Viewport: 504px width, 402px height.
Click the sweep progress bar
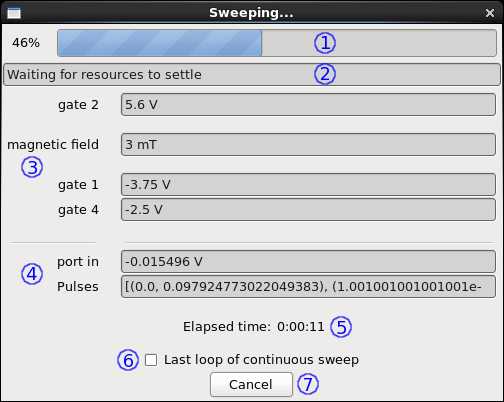click(277, 43)
